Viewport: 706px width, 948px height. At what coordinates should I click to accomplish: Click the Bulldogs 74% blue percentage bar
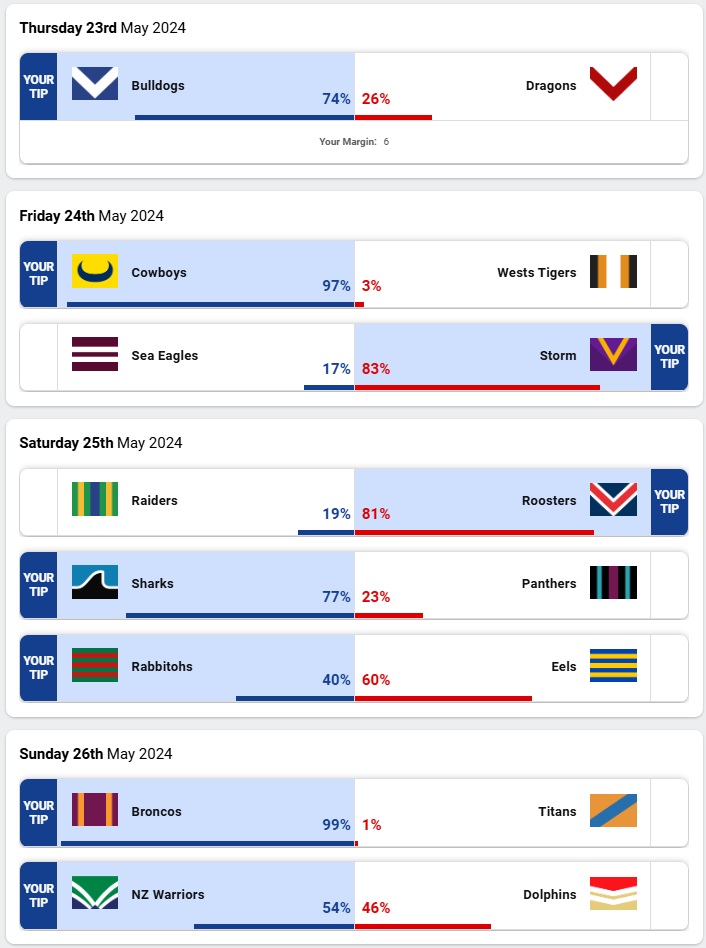(x=244, y=117)
